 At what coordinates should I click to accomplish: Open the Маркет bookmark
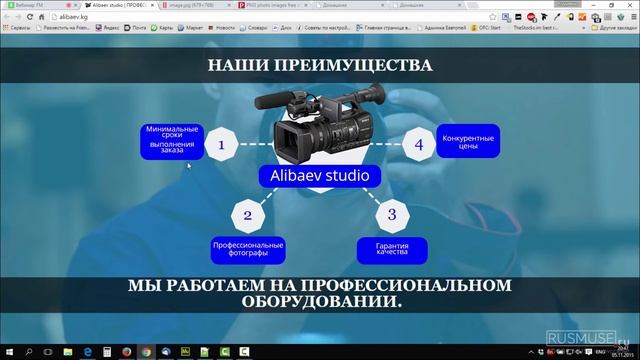(x=190, y=28)
